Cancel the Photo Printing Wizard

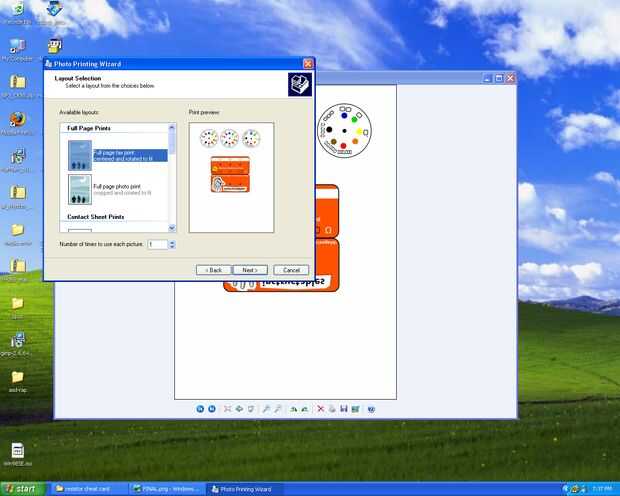pyautogui.click(x=291, y=270)
